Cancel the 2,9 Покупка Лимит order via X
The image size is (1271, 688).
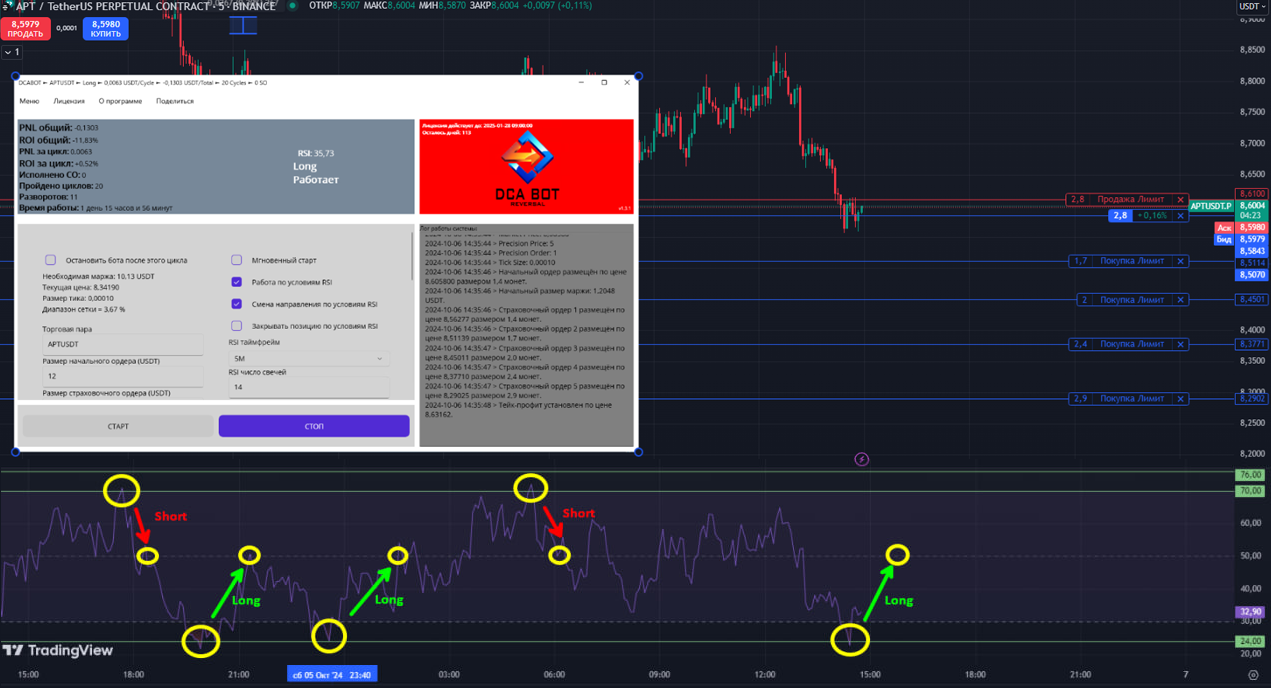(1181, 399)
